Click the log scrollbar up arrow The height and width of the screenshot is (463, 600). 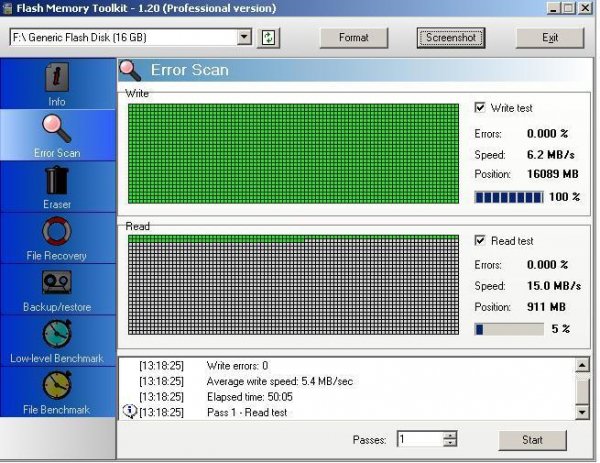point(582,365)
